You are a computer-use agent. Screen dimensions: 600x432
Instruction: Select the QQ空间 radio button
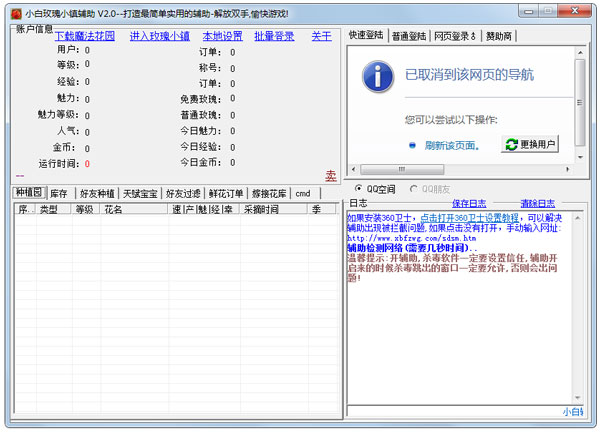click(359, 189)
